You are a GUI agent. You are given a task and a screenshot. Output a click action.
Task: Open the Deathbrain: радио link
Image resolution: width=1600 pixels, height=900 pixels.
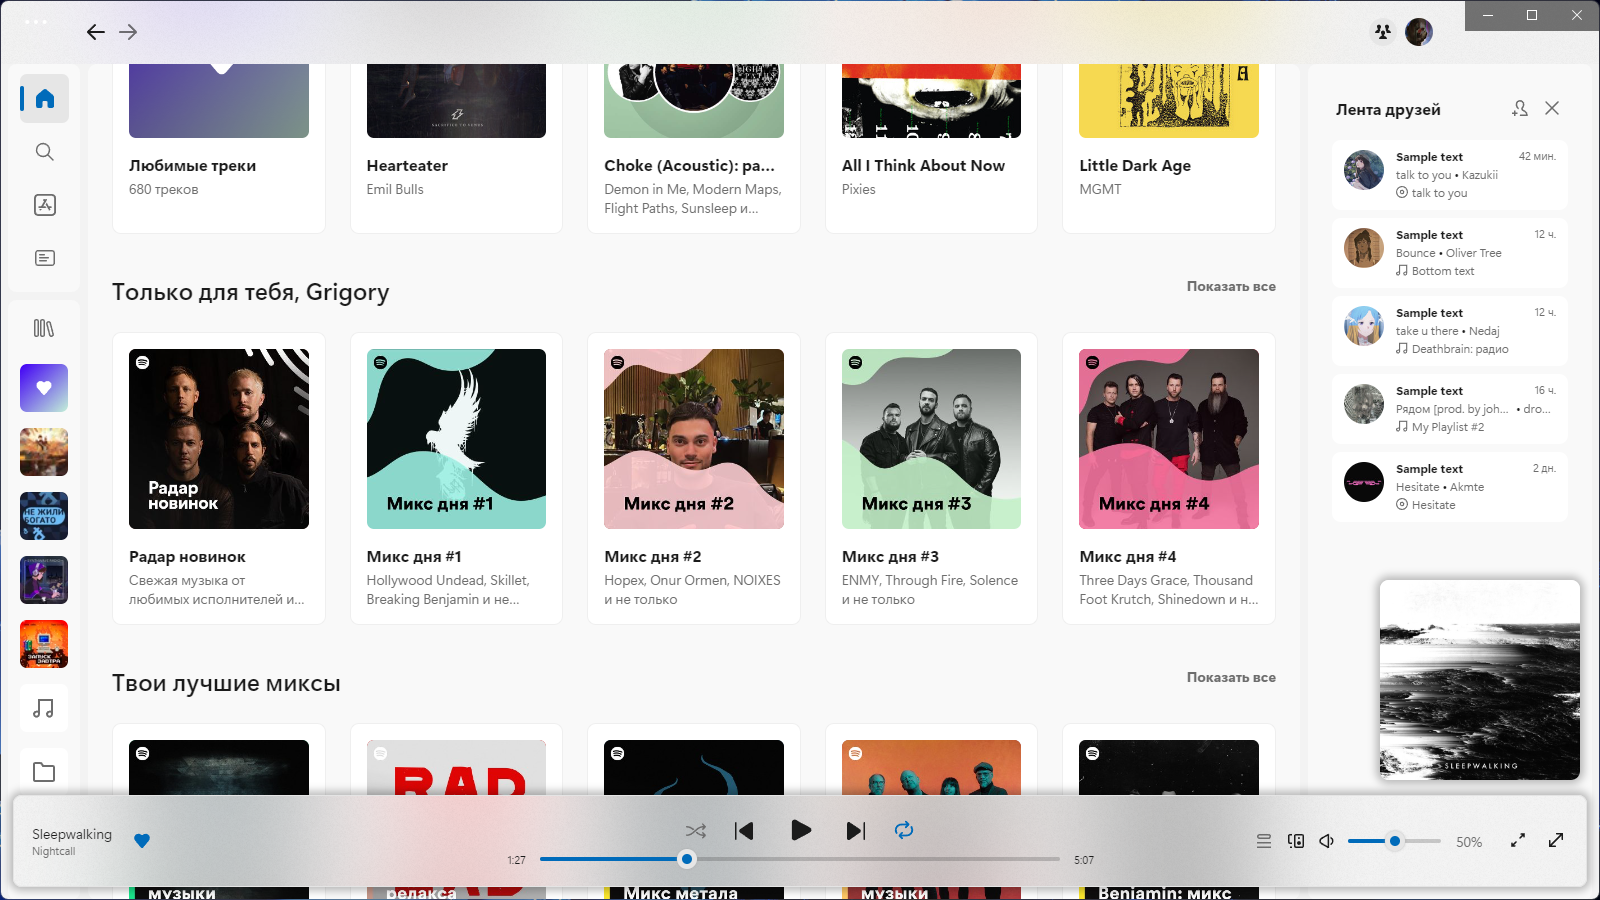1460,349
